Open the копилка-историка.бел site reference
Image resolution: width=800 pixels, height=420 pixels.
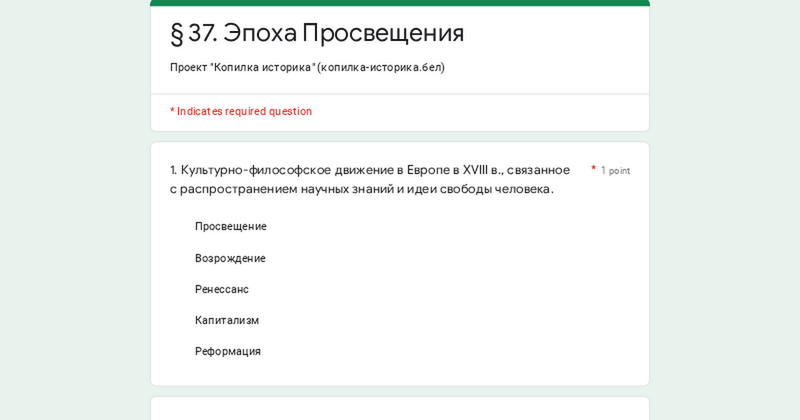click(x=381, y=67)
